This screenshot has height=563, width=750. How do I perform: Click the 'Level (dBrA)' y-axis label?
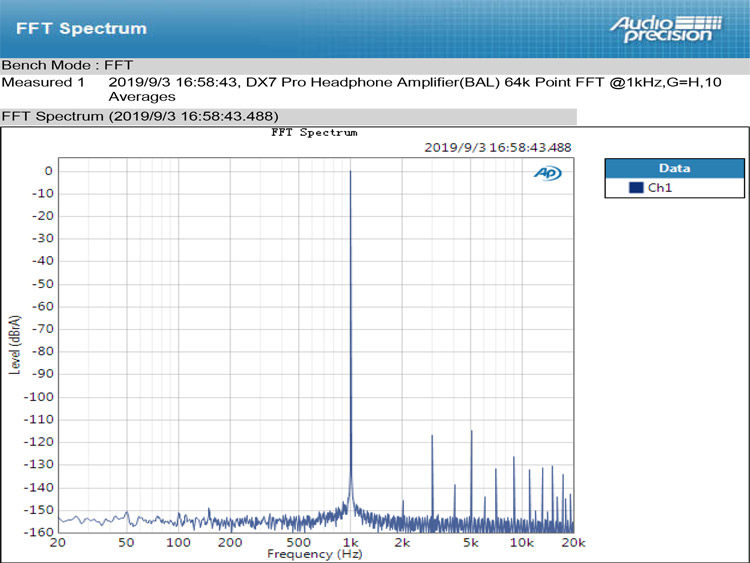[x=15, y=344]
